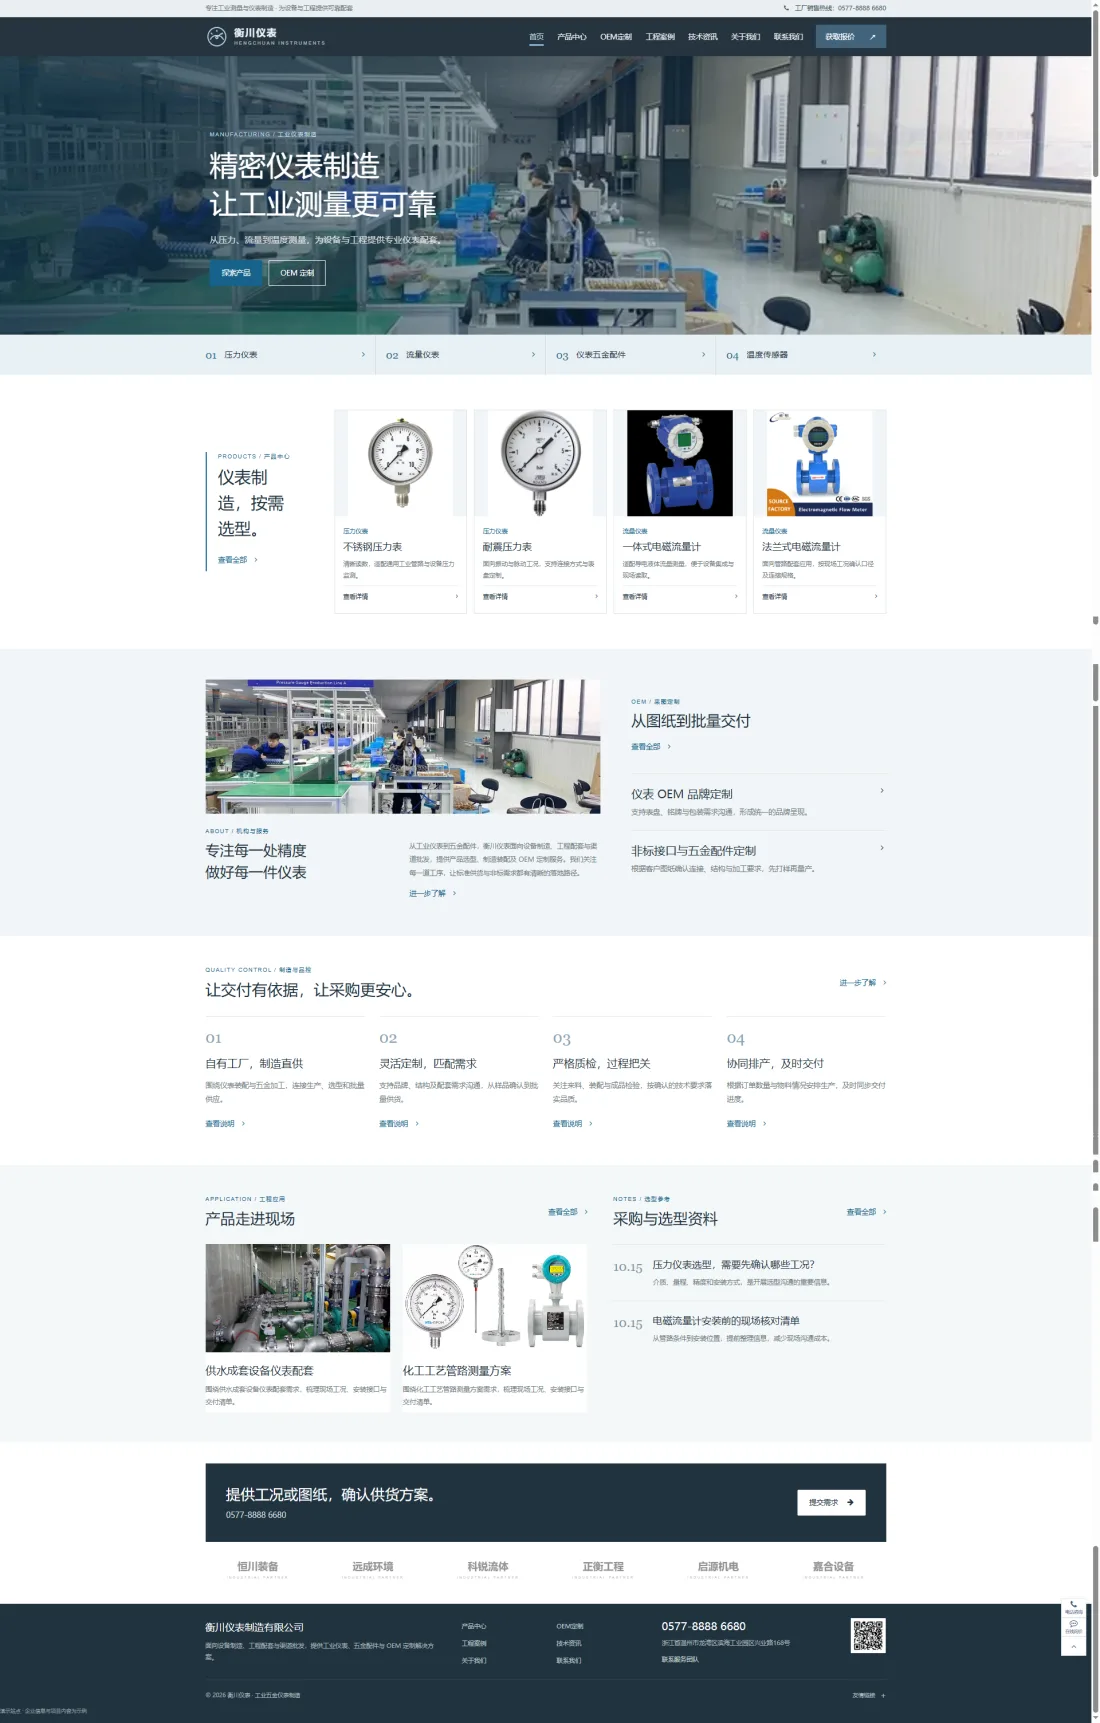The width and height of the screenshot is (1100, 1723).
Task: Click chevron on 仪表五金配件 category
Action: 703,354
